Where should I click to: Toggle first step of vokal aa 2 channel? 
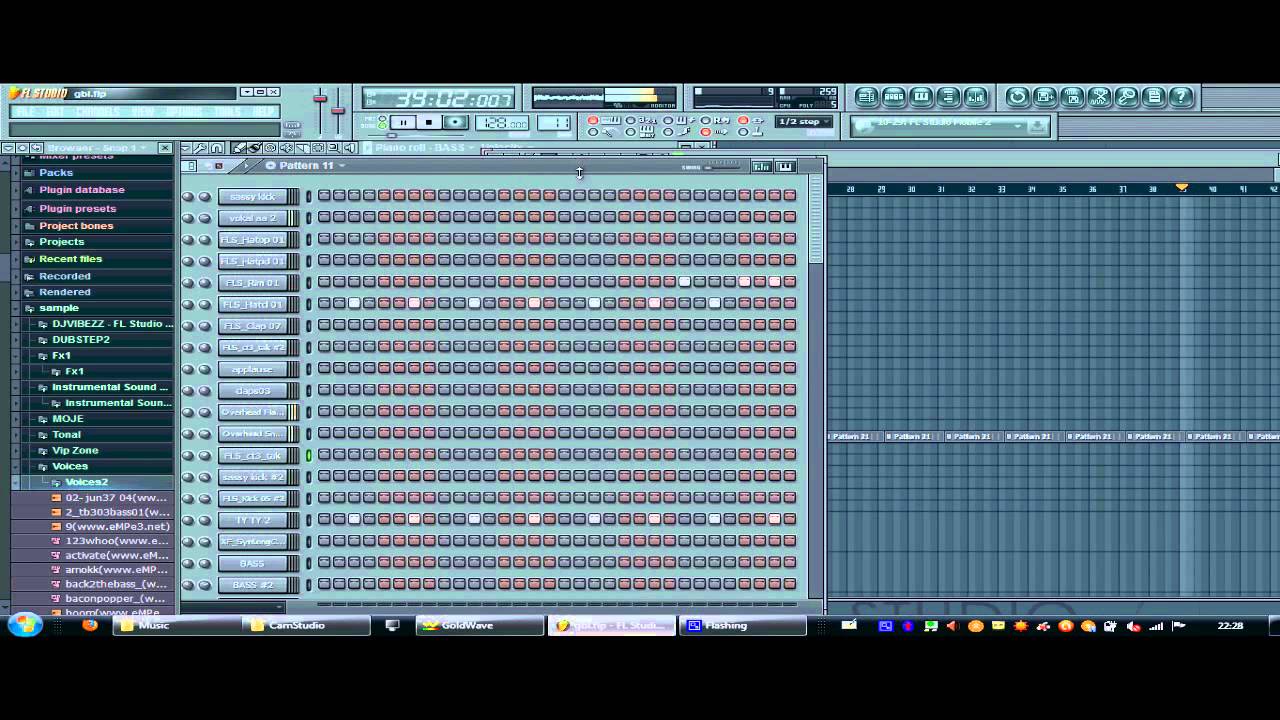324,217
